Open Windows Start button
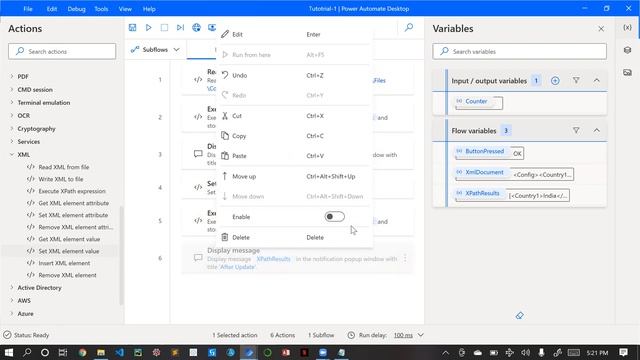Viewport: 640px width, 360px height. pyautogui.click(x=9, y=352)
